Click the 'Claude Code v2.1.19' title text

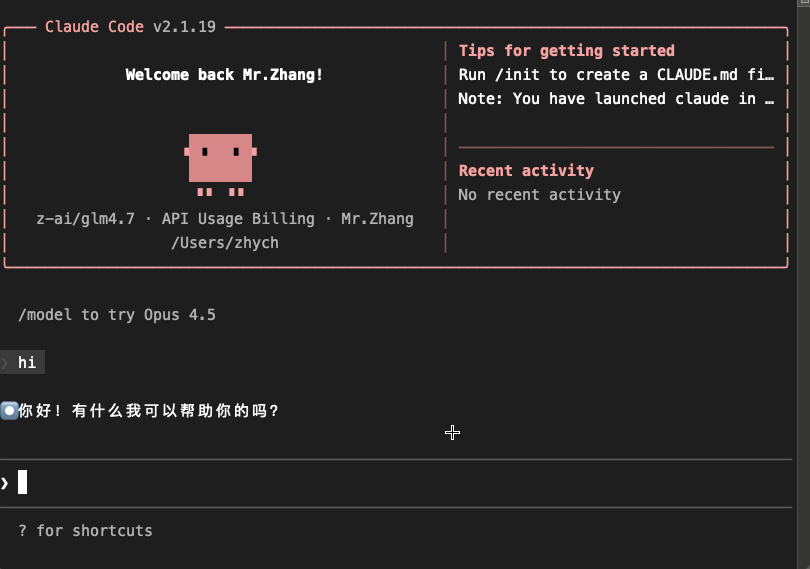[130, 26]
